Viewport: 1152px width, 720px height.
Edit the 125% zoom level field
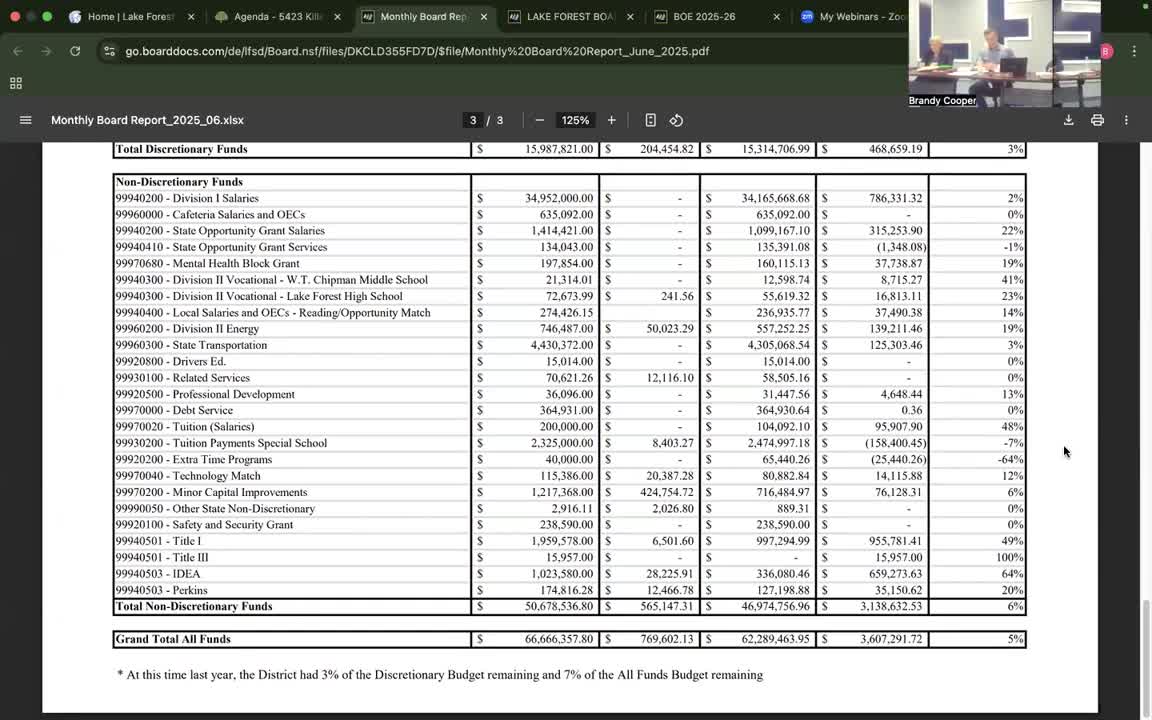(575, 120)
